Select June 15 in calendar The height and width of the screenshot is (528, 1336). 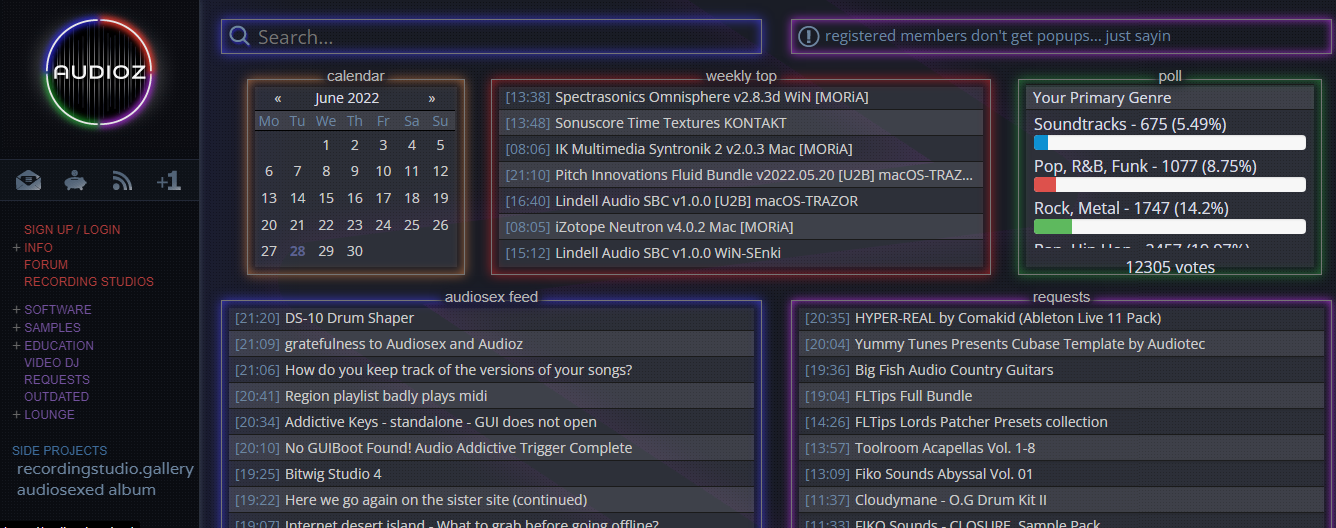pyautogui.click(x=326, y=198)
